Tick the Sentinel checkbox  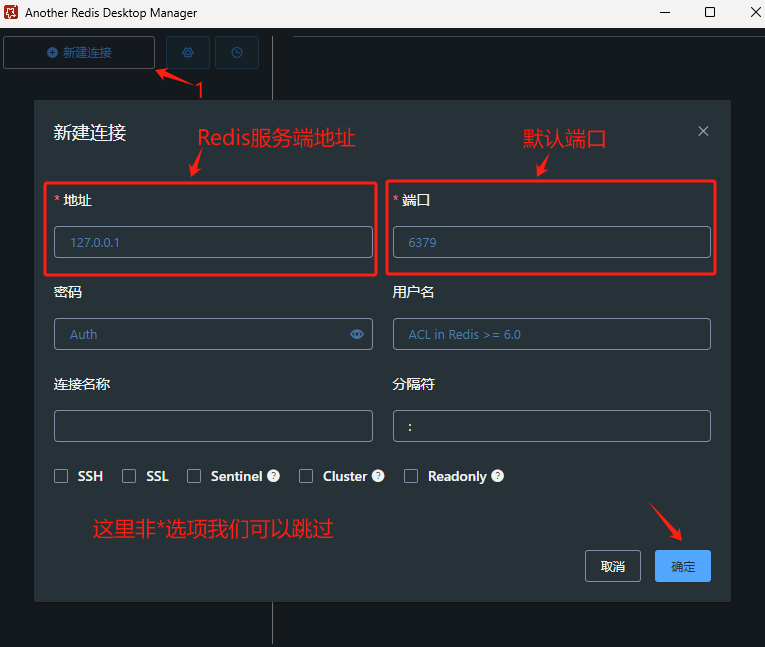coord(194,476)
